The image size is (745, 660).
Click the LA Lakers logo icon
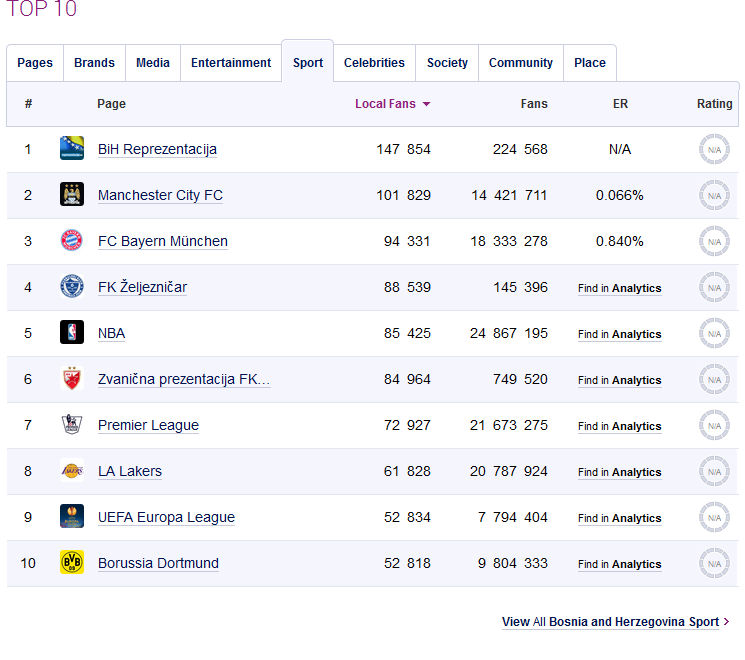coord(72,471)
